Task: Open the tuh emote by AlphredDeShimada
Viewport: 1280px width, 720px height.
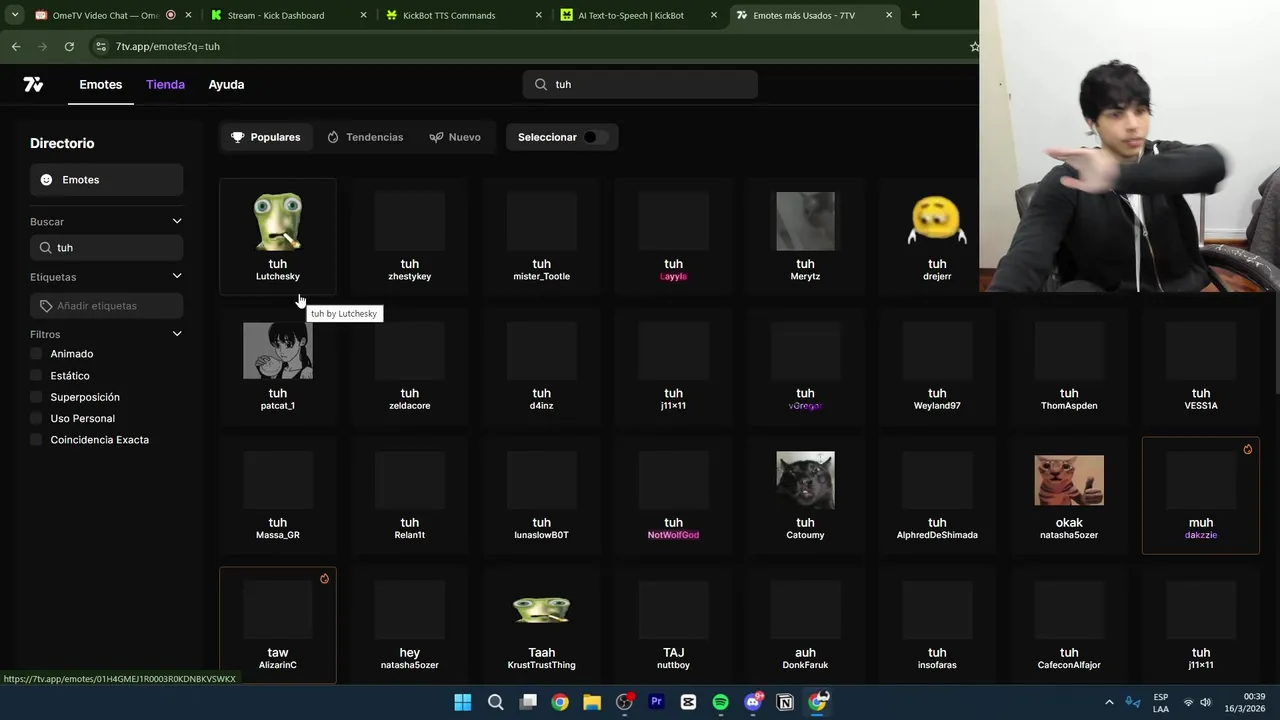Action: pos(937,495)
